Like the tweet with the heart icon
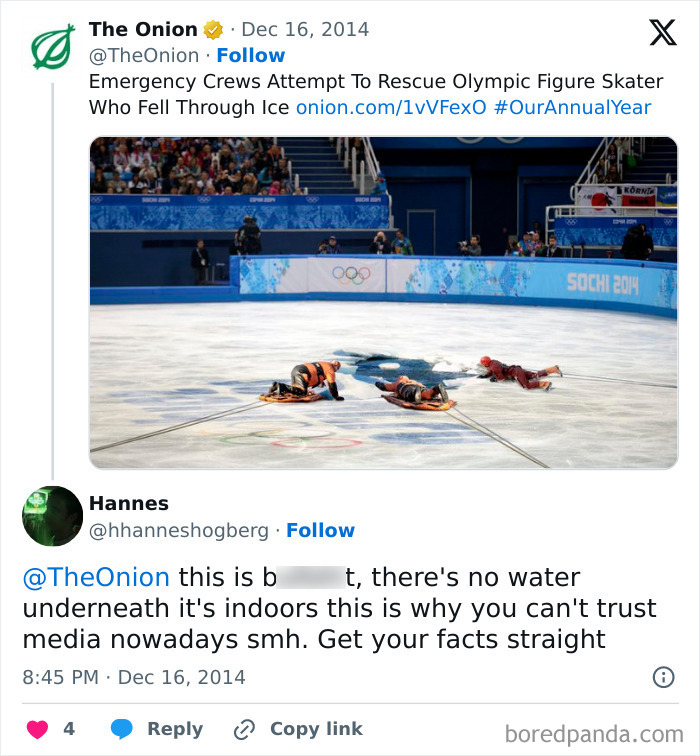The width and height of the screenshot is (700, 756). (x=37, y=729)
